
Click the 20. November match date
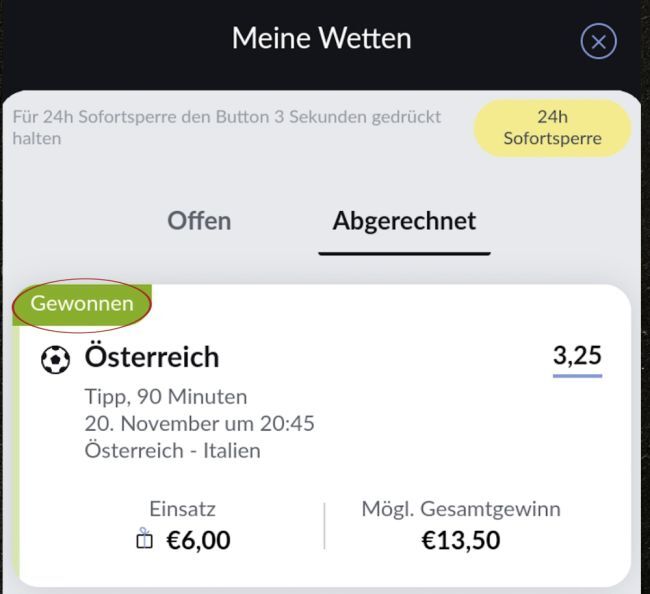tap(200, 423)
